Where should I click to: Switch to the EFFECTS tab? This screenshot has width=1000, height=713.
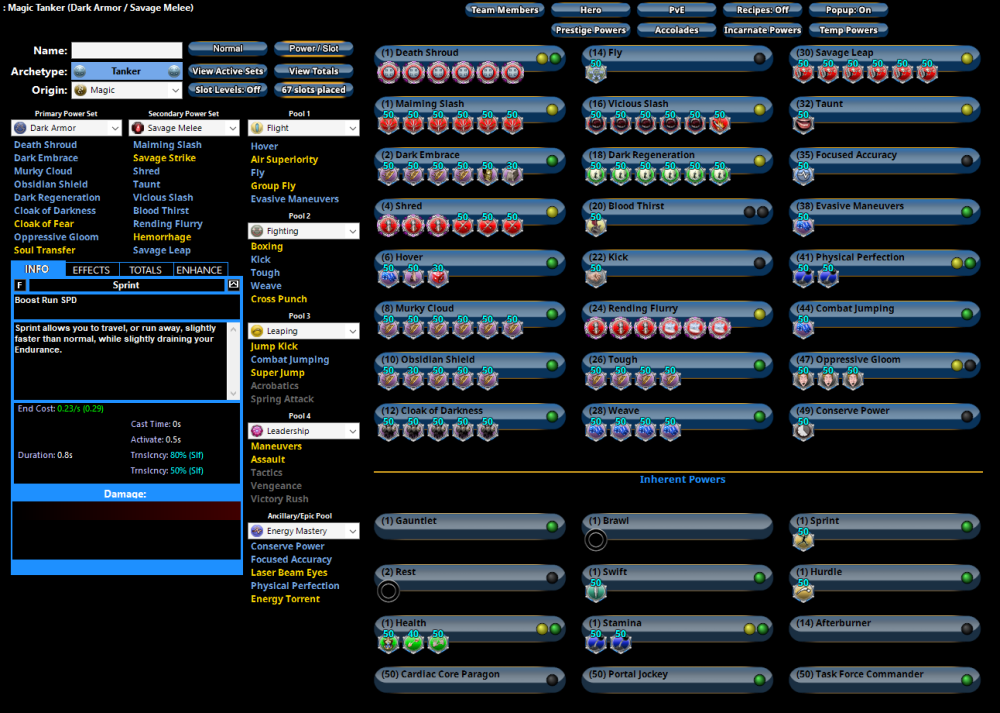[92, 270]
